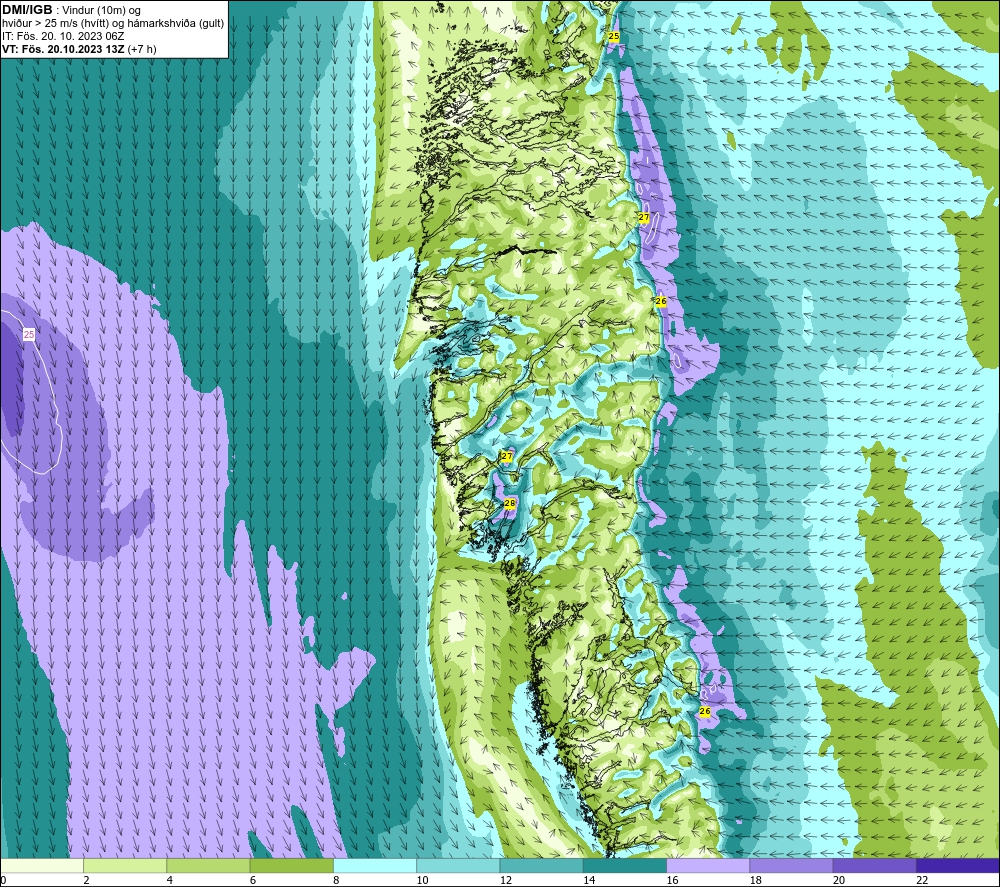Pick the 16–18 m/s lavender scale swatch
Screen dimensions: 1000x887
click(x=708, y=865)
